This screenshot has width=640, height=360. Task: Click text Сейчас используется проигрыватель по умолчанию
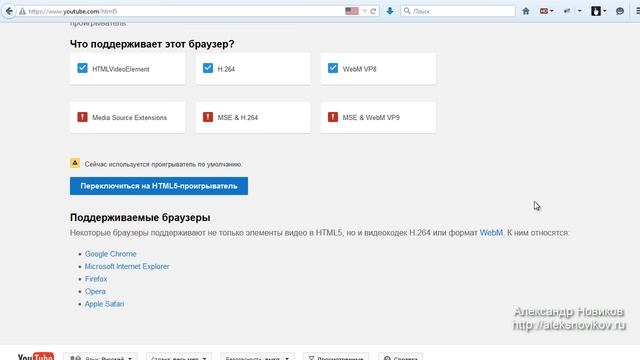tap(164, 164)
